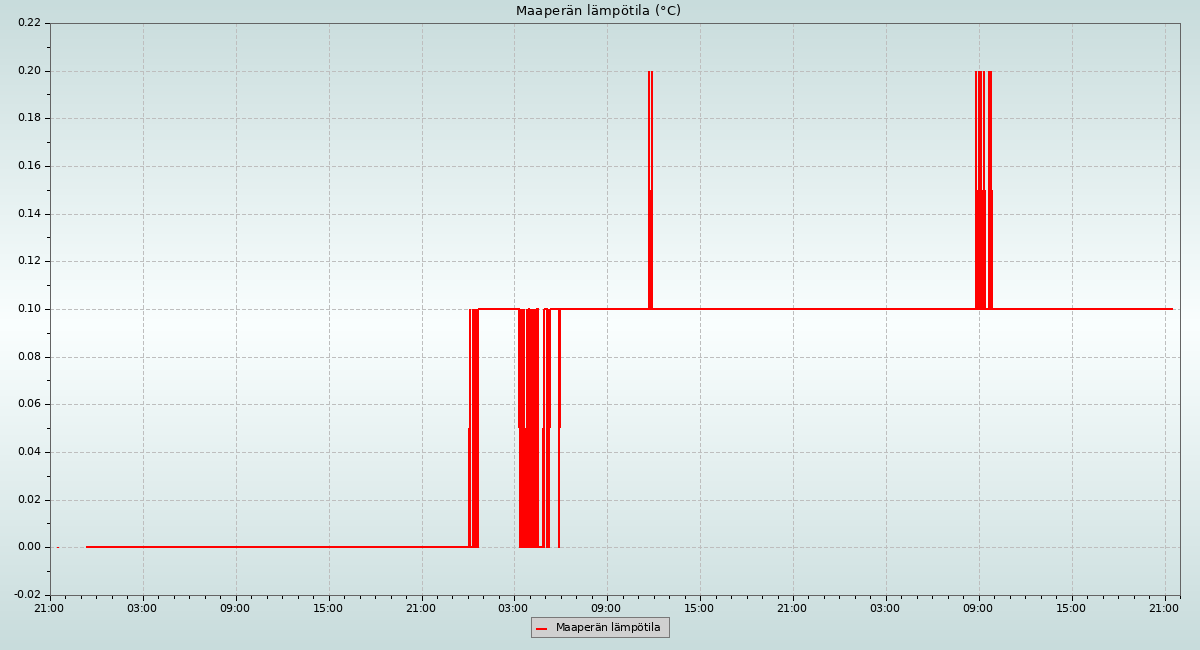Pick the 0.16 y-axis label

click(29, 166)
